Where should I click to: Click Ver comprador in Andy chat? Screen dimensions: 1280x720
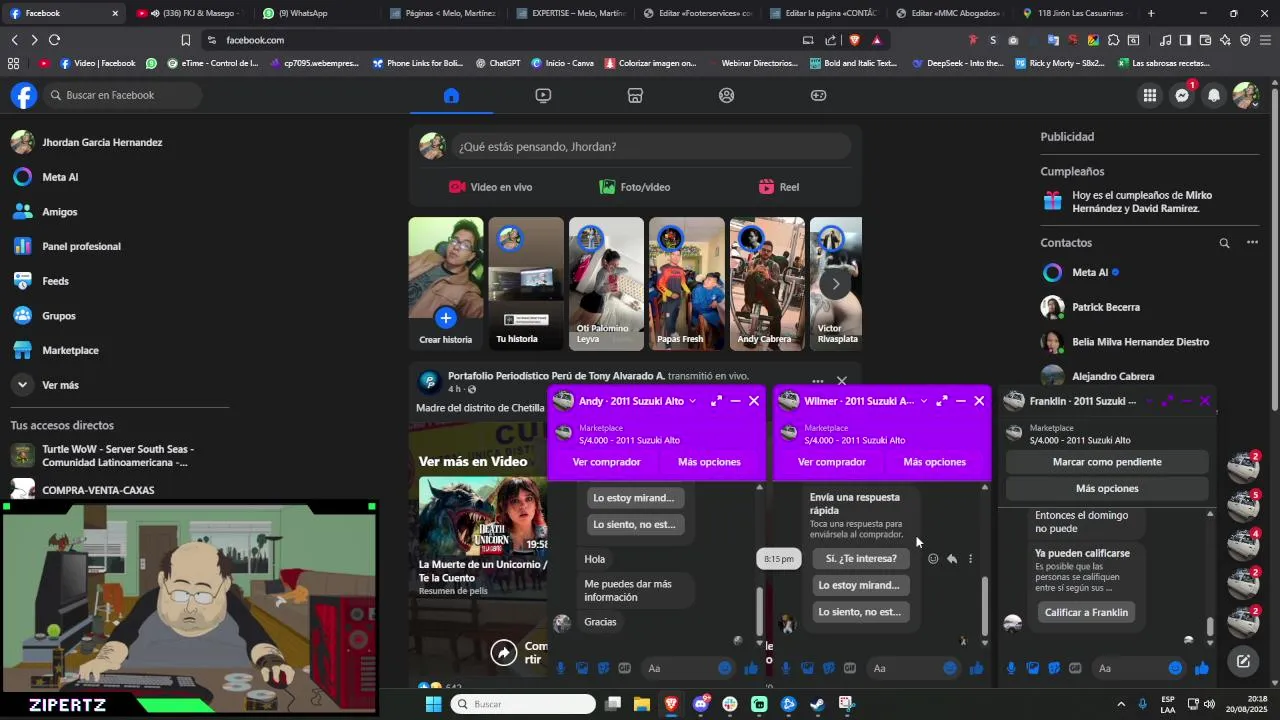[x=607, y=462]
